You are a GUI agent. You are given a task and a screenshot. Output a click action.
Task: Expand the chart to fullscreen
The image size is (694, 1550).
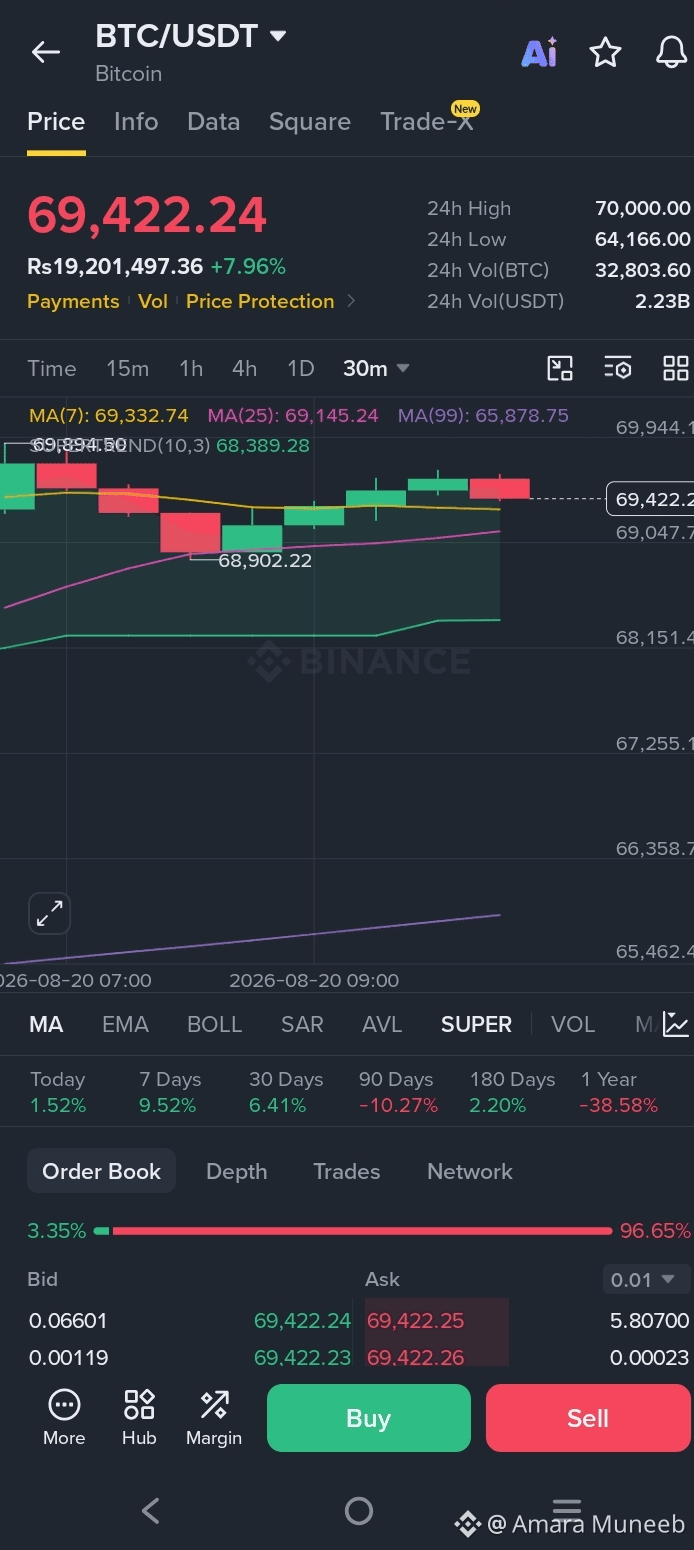[49, 913]
